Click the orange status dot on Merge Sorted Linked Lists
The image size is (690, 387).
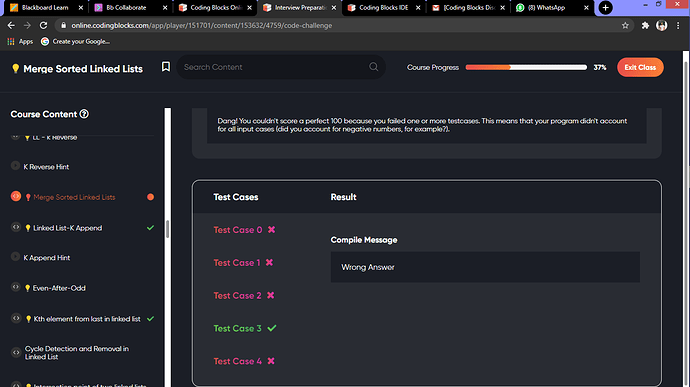click(x=150, y=197)
